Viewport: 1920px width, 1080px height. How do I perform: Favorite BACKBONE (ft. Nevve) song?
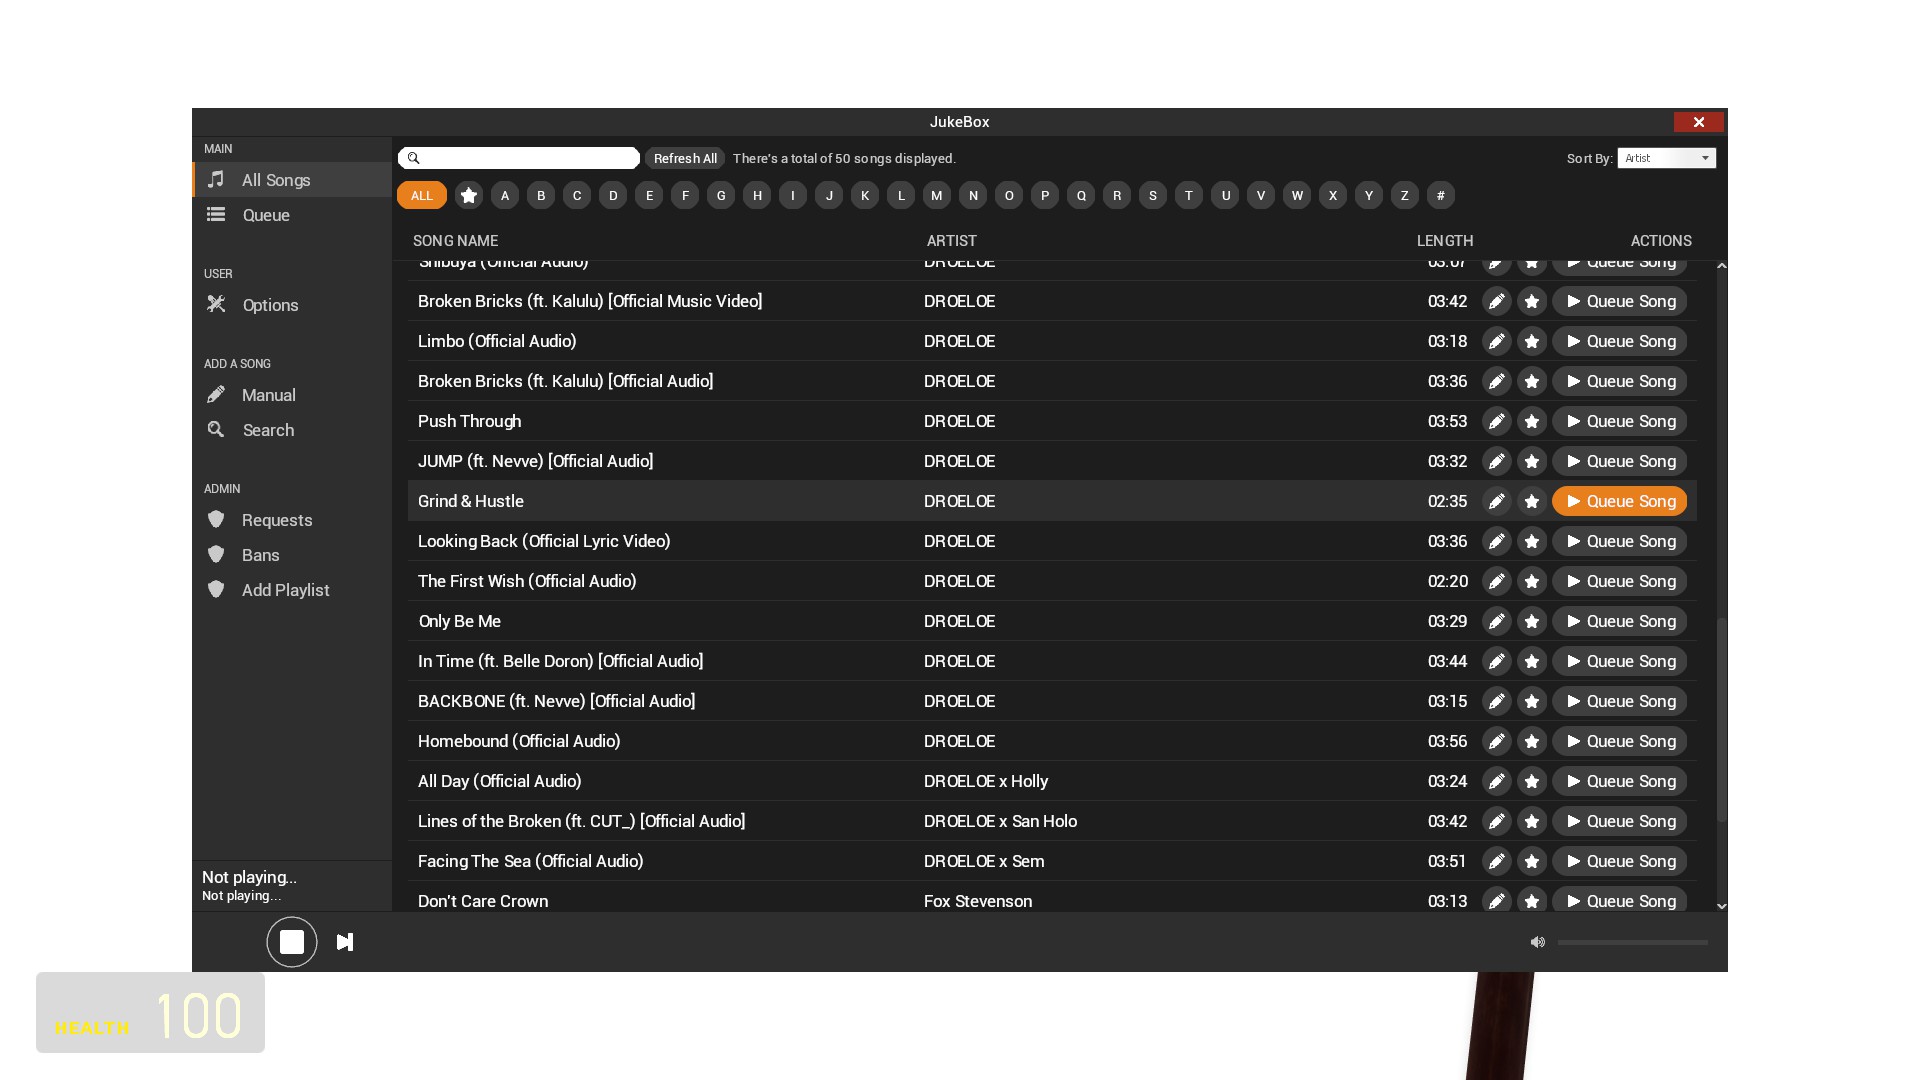point(1532,701)
